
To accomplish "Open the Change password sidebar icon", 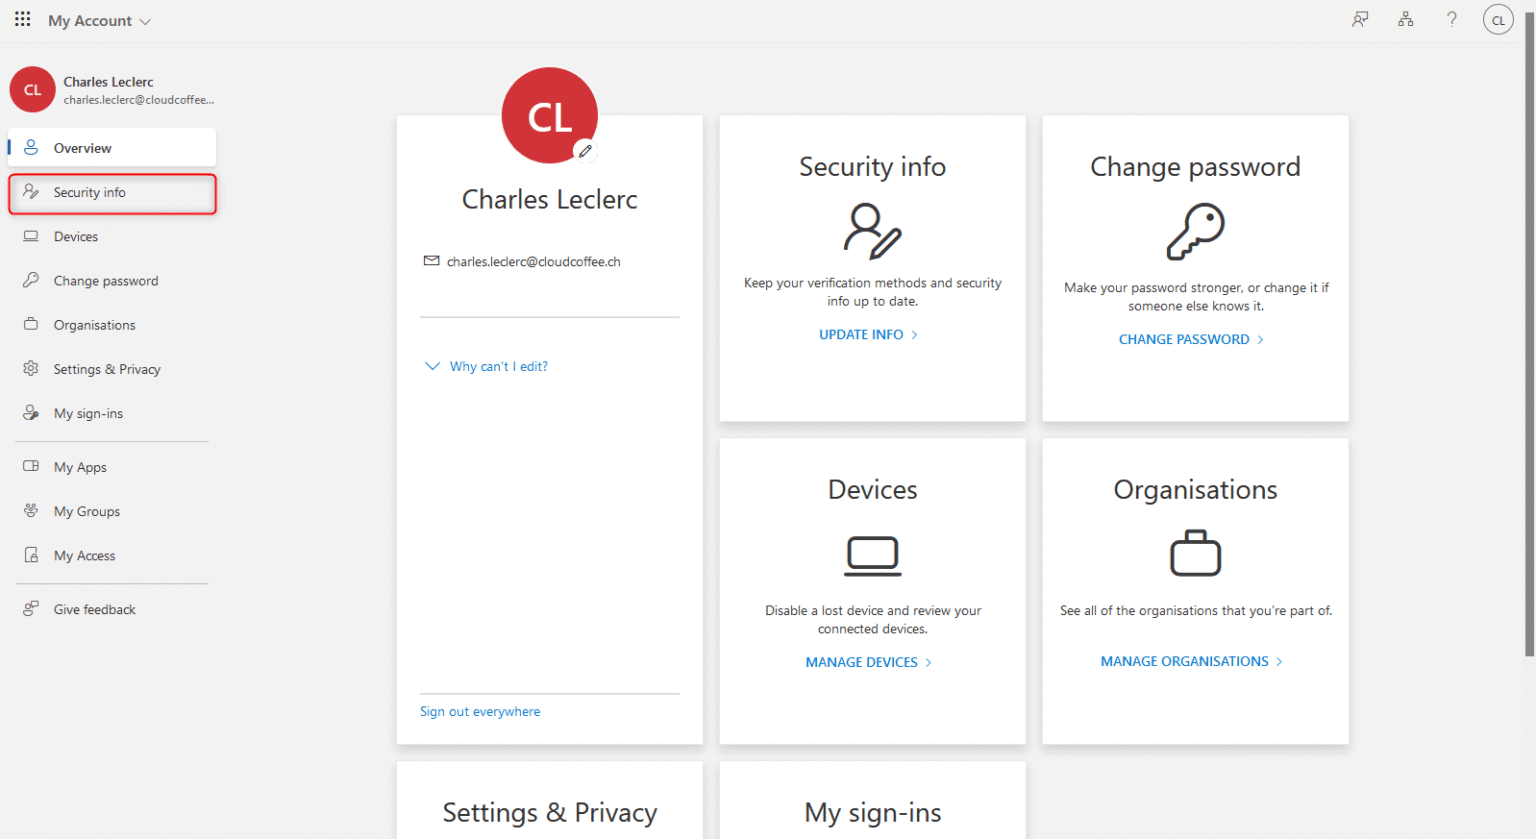I will coord(33,280).
